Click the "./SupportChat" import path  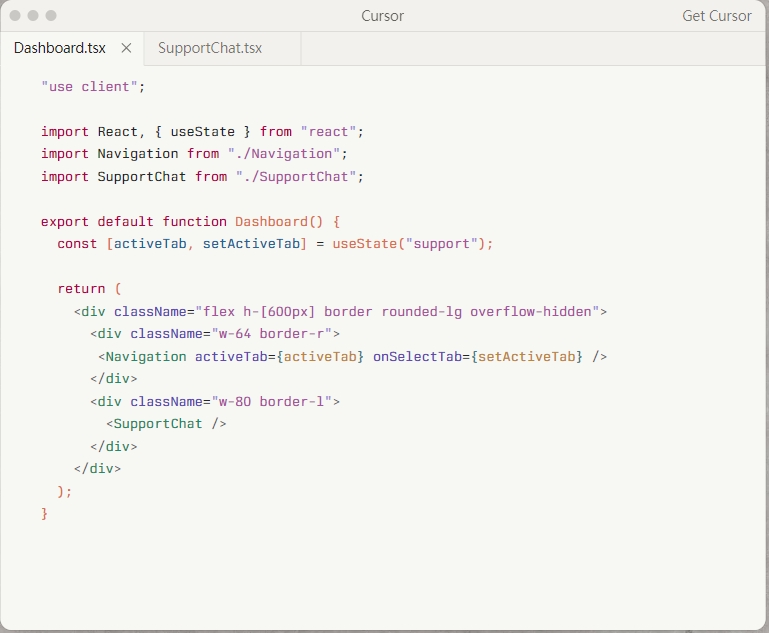click(x=296, y=177)
